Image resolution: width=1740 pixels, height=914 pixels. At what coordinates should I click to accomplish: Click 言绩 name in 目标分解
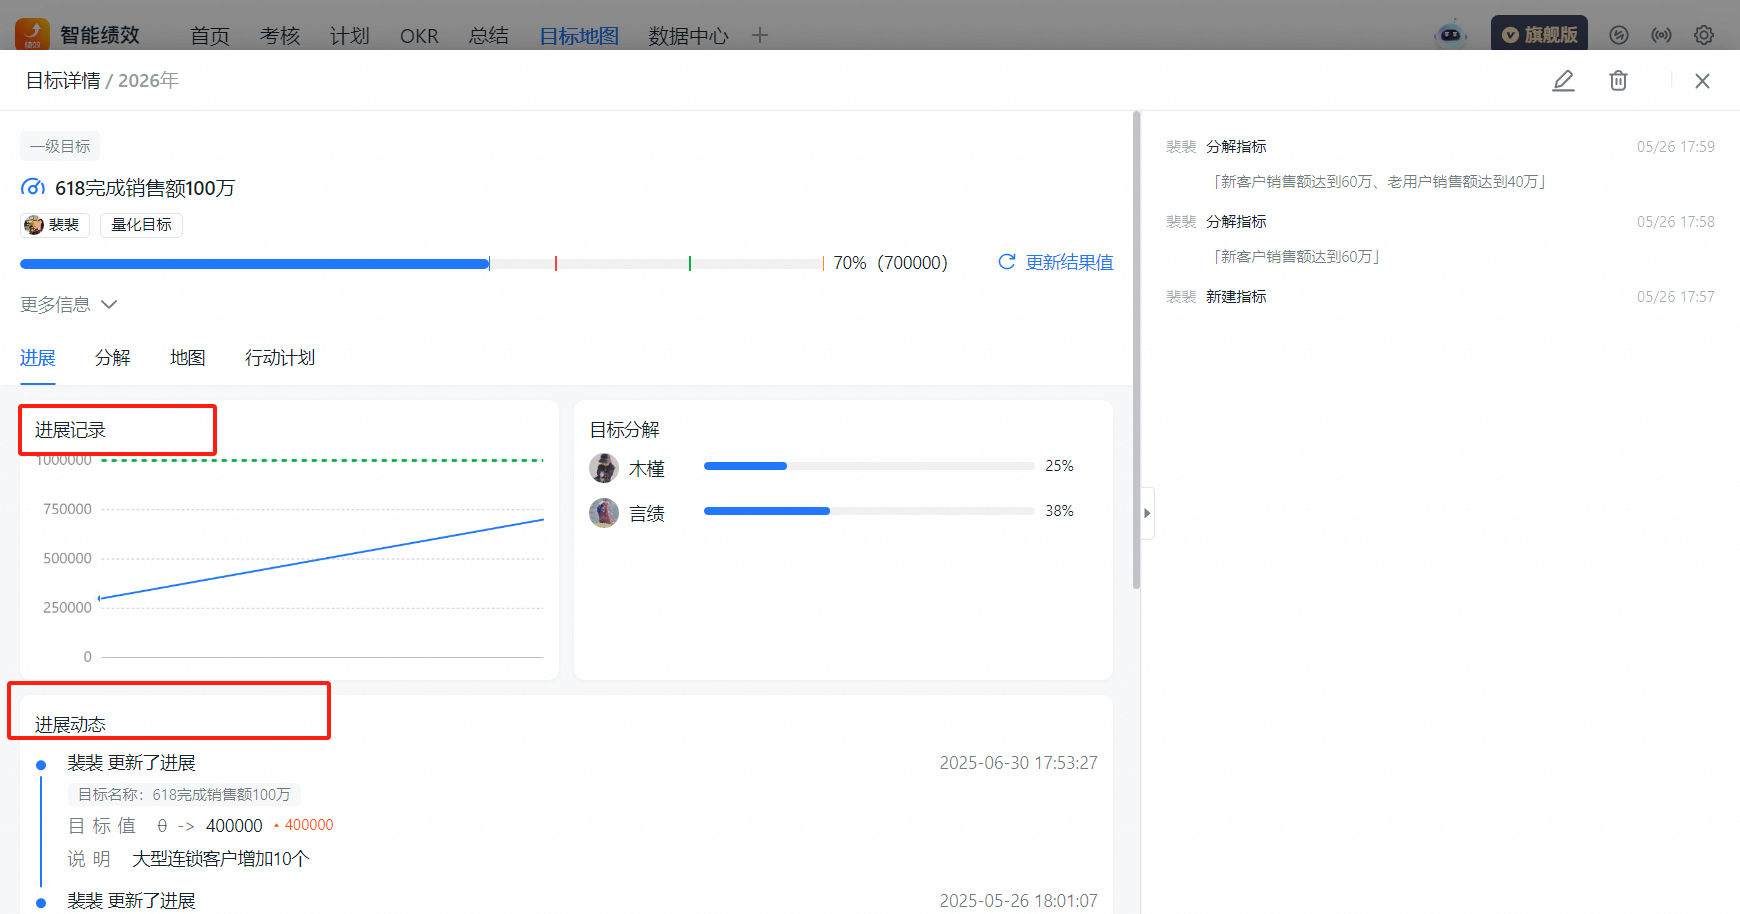(647, 514)
